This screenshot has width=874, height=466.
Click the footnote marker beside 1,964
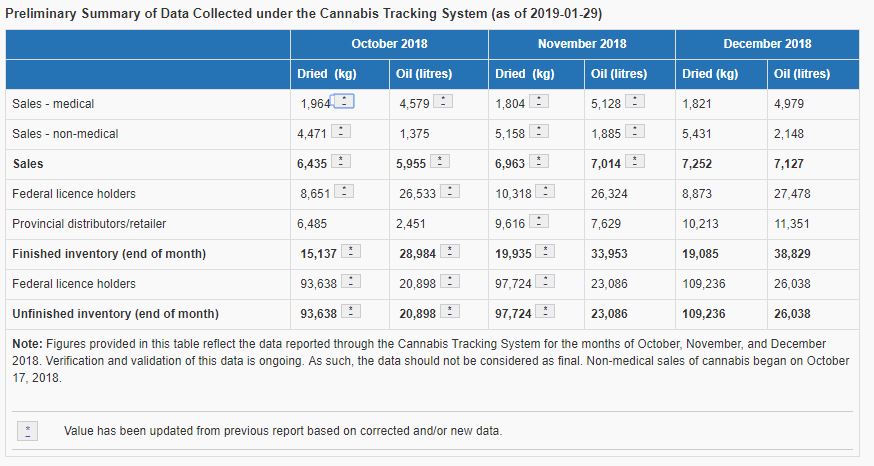coord(344,101)
